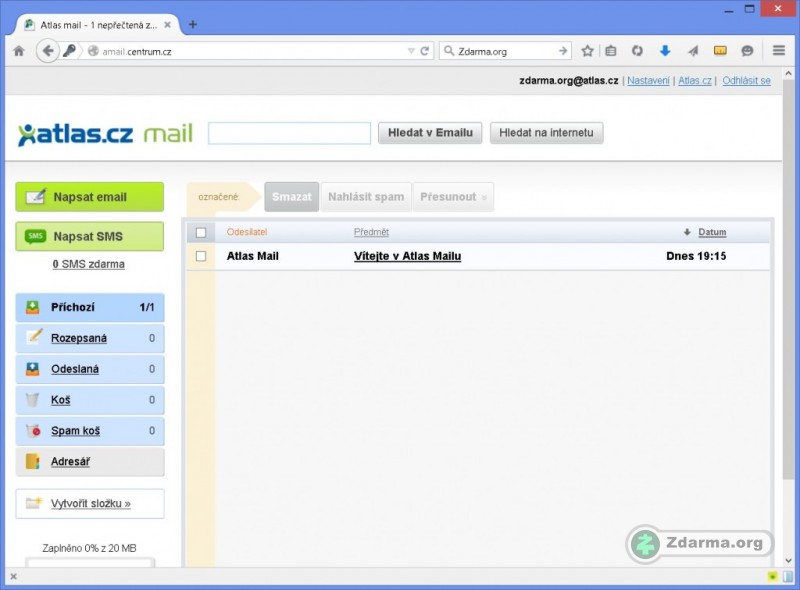Image resolution: width=800 pixels, height=590 pixels.
Task: Click the vertical scrollbar thumb
Action: 788,279
